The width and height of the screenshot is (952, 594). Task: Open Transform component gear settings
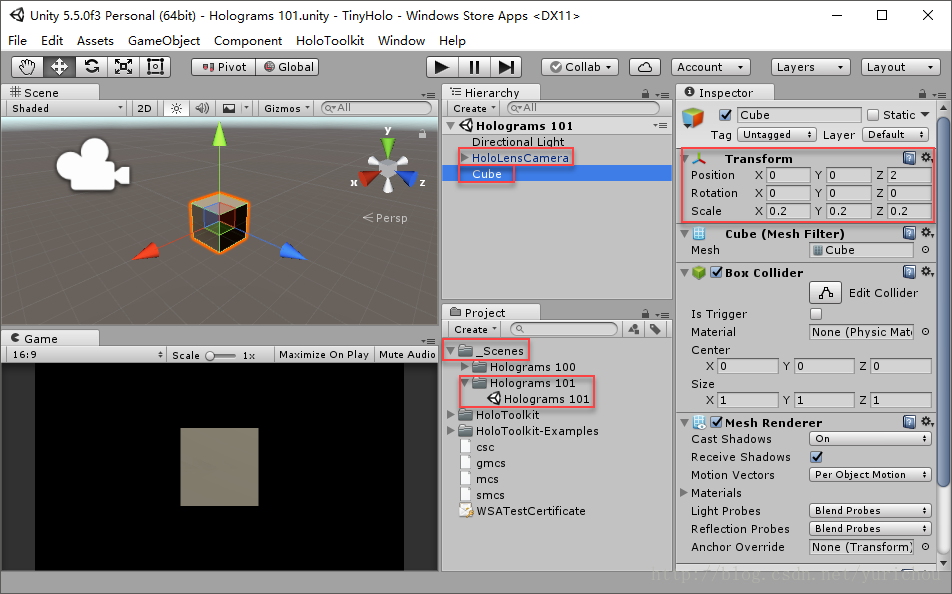(927, 158)
